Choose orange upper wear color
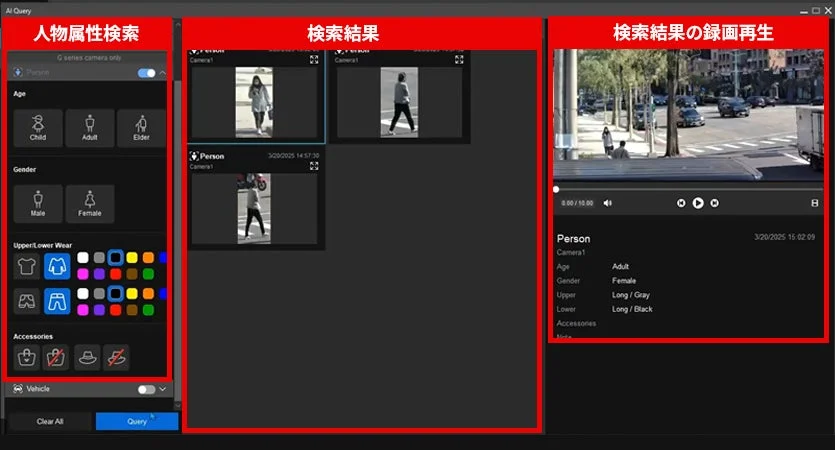The width and height of the screenshot is (835, 450). click(x=149, y=258)
